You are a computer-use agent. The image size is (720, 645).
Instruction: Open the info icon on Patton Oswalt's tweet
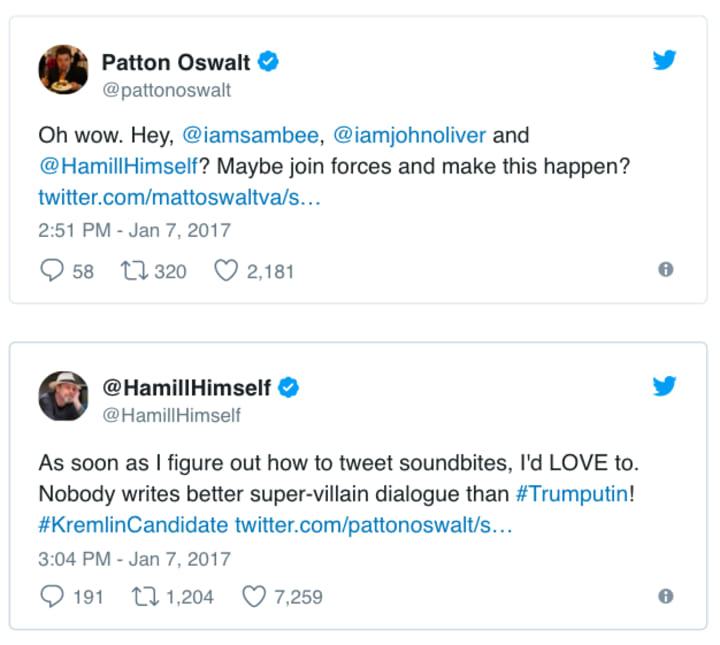666,269
